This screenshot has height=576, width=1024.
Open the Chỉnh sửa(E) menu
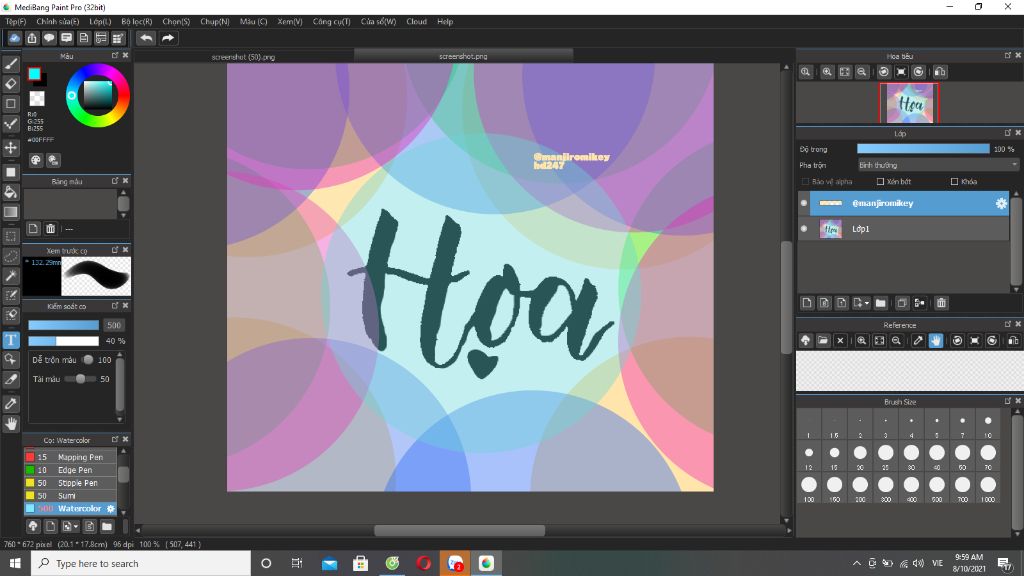tap(57, 22)
